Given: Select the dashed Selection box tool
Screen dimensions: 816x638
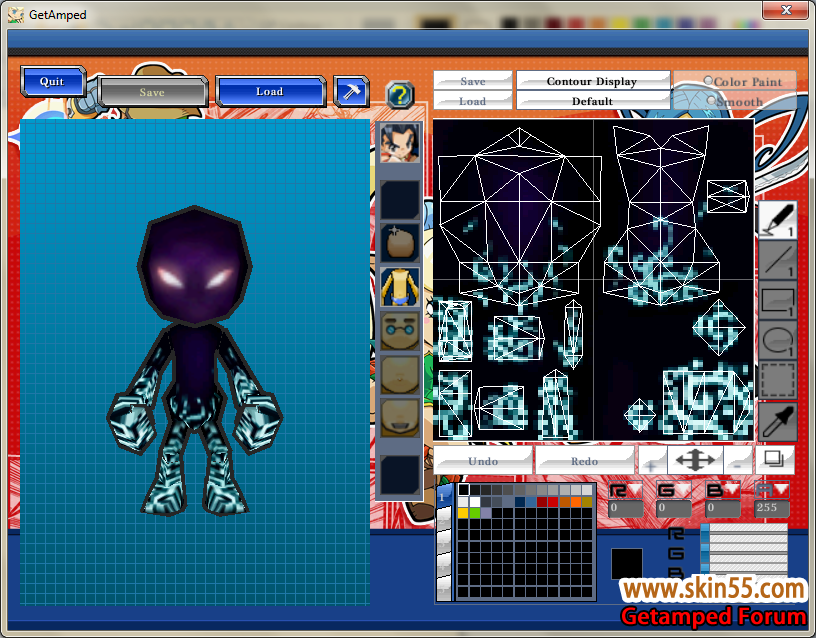Looking at the screenshot, I should point(777,380).
